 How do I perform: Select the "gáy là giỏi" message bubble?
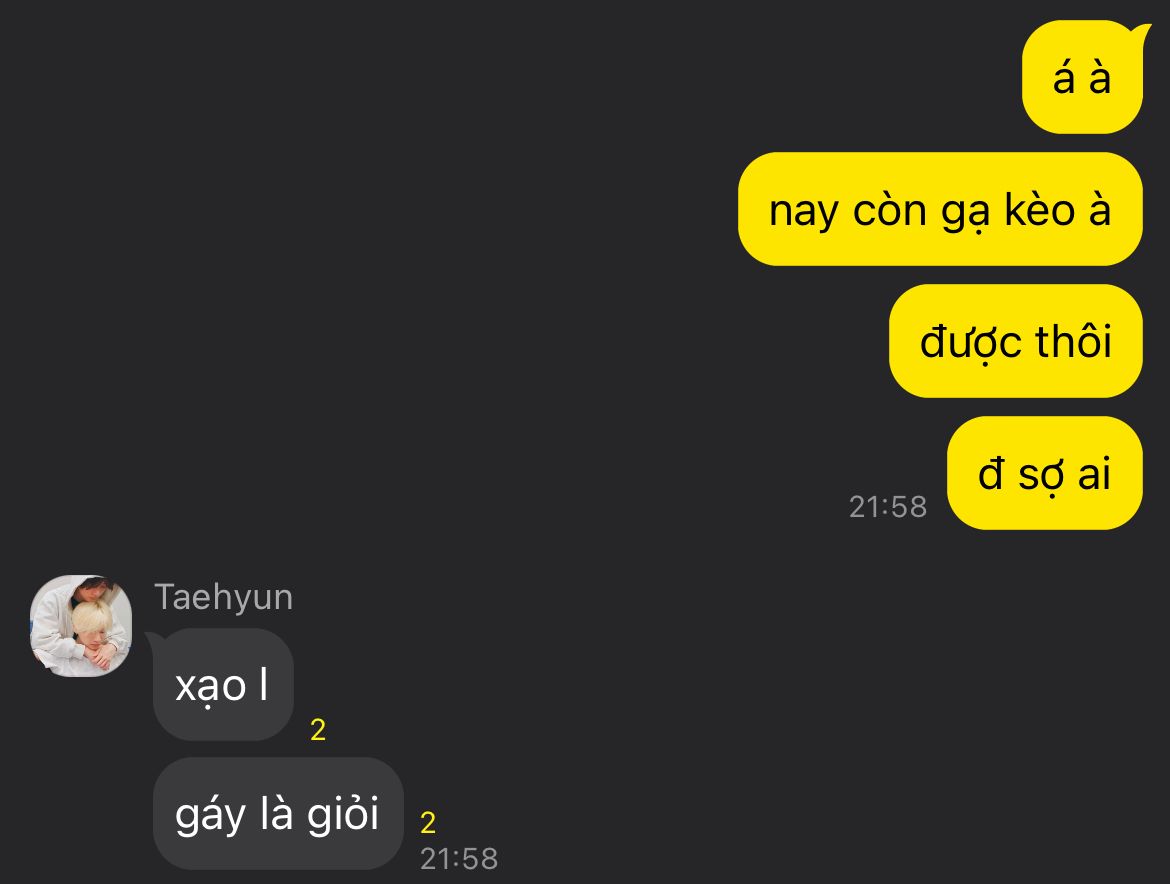[278, 814]
